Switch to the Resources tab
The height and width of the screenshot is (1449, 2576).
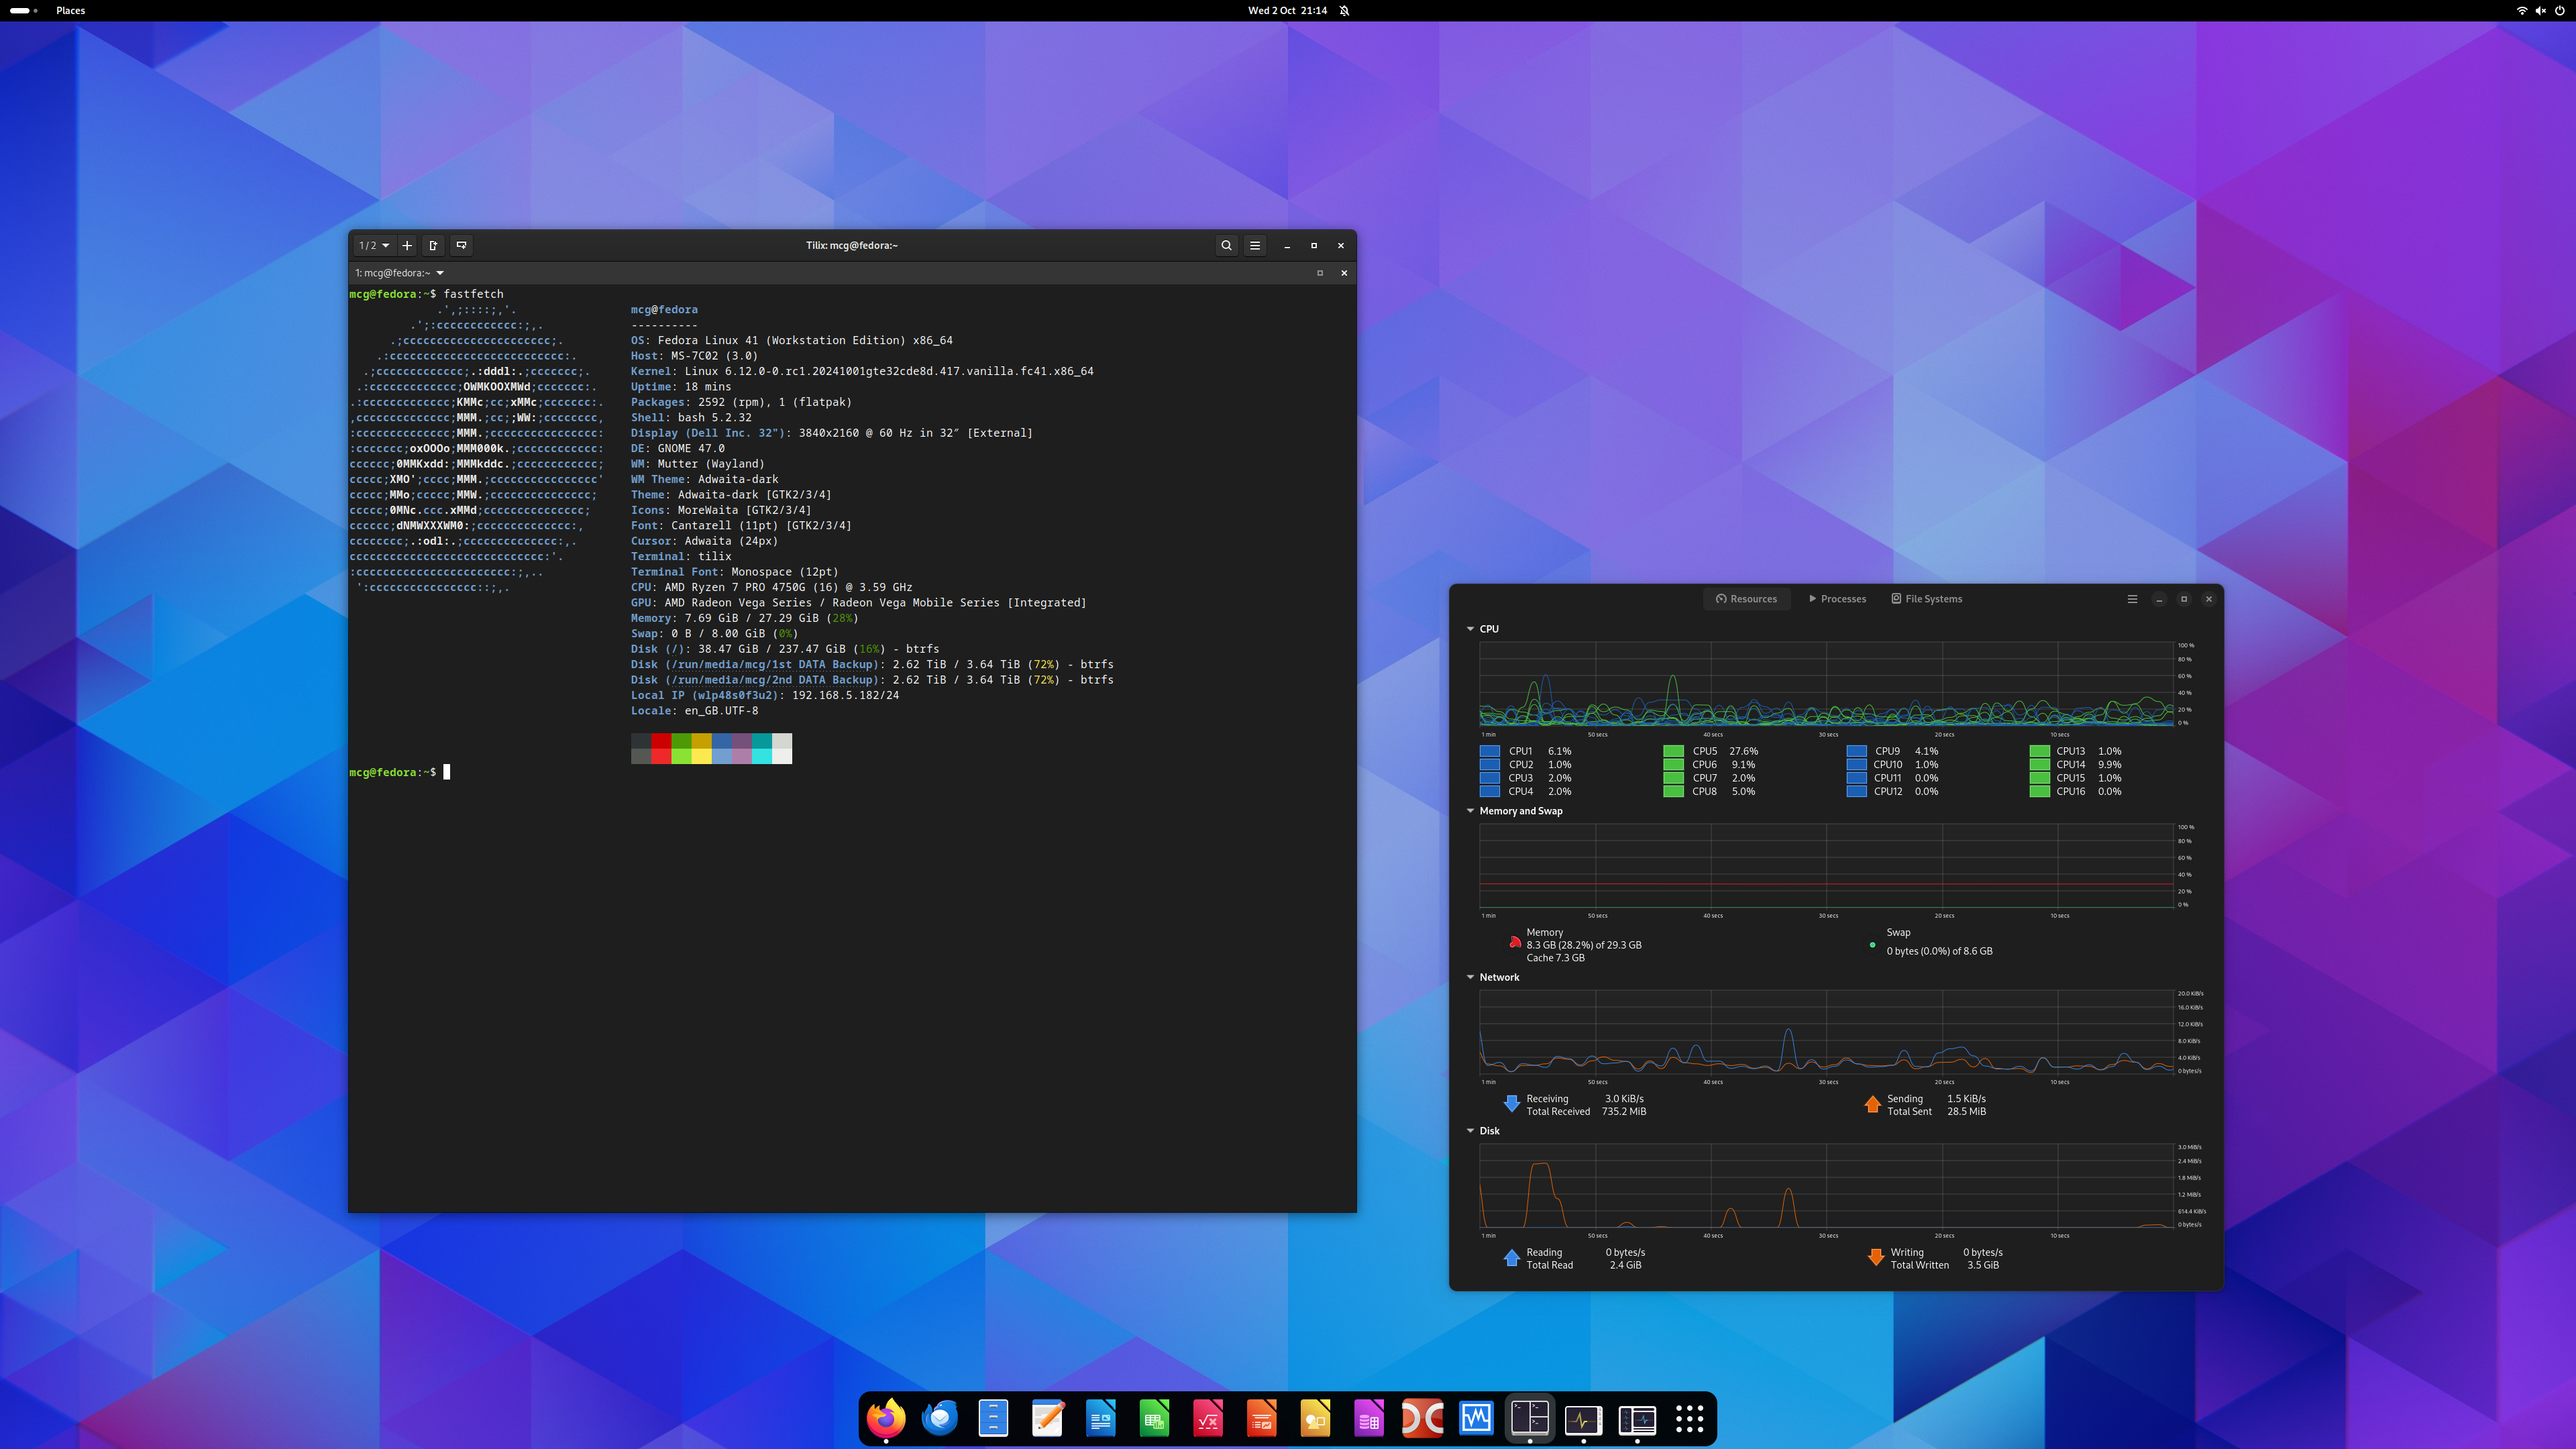pos(1746,599)
